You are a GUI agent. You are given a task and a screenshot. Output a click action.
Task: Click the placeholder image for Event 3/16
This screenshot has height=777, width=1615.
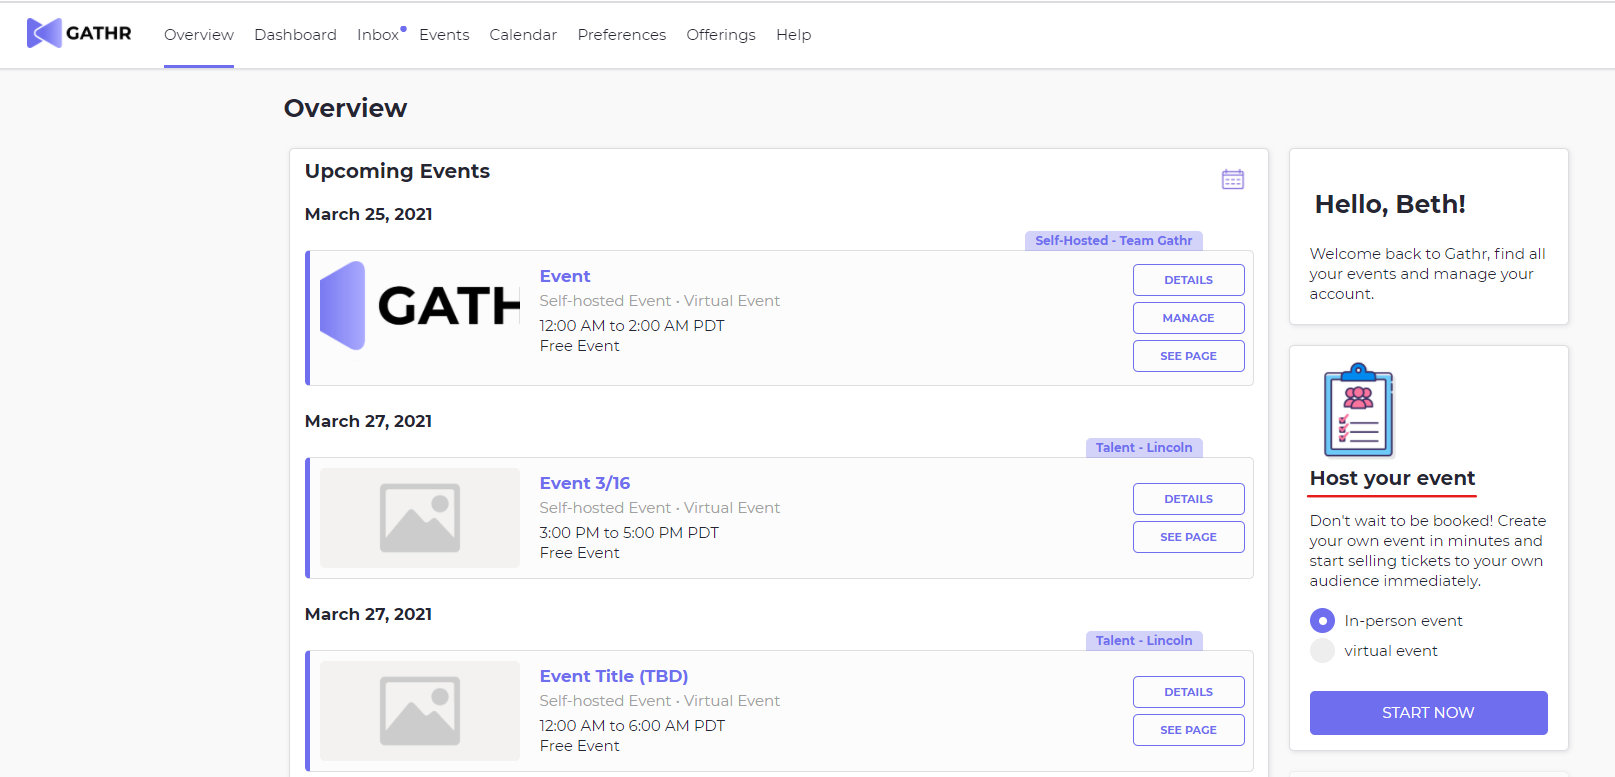click(x=420, y=518)
